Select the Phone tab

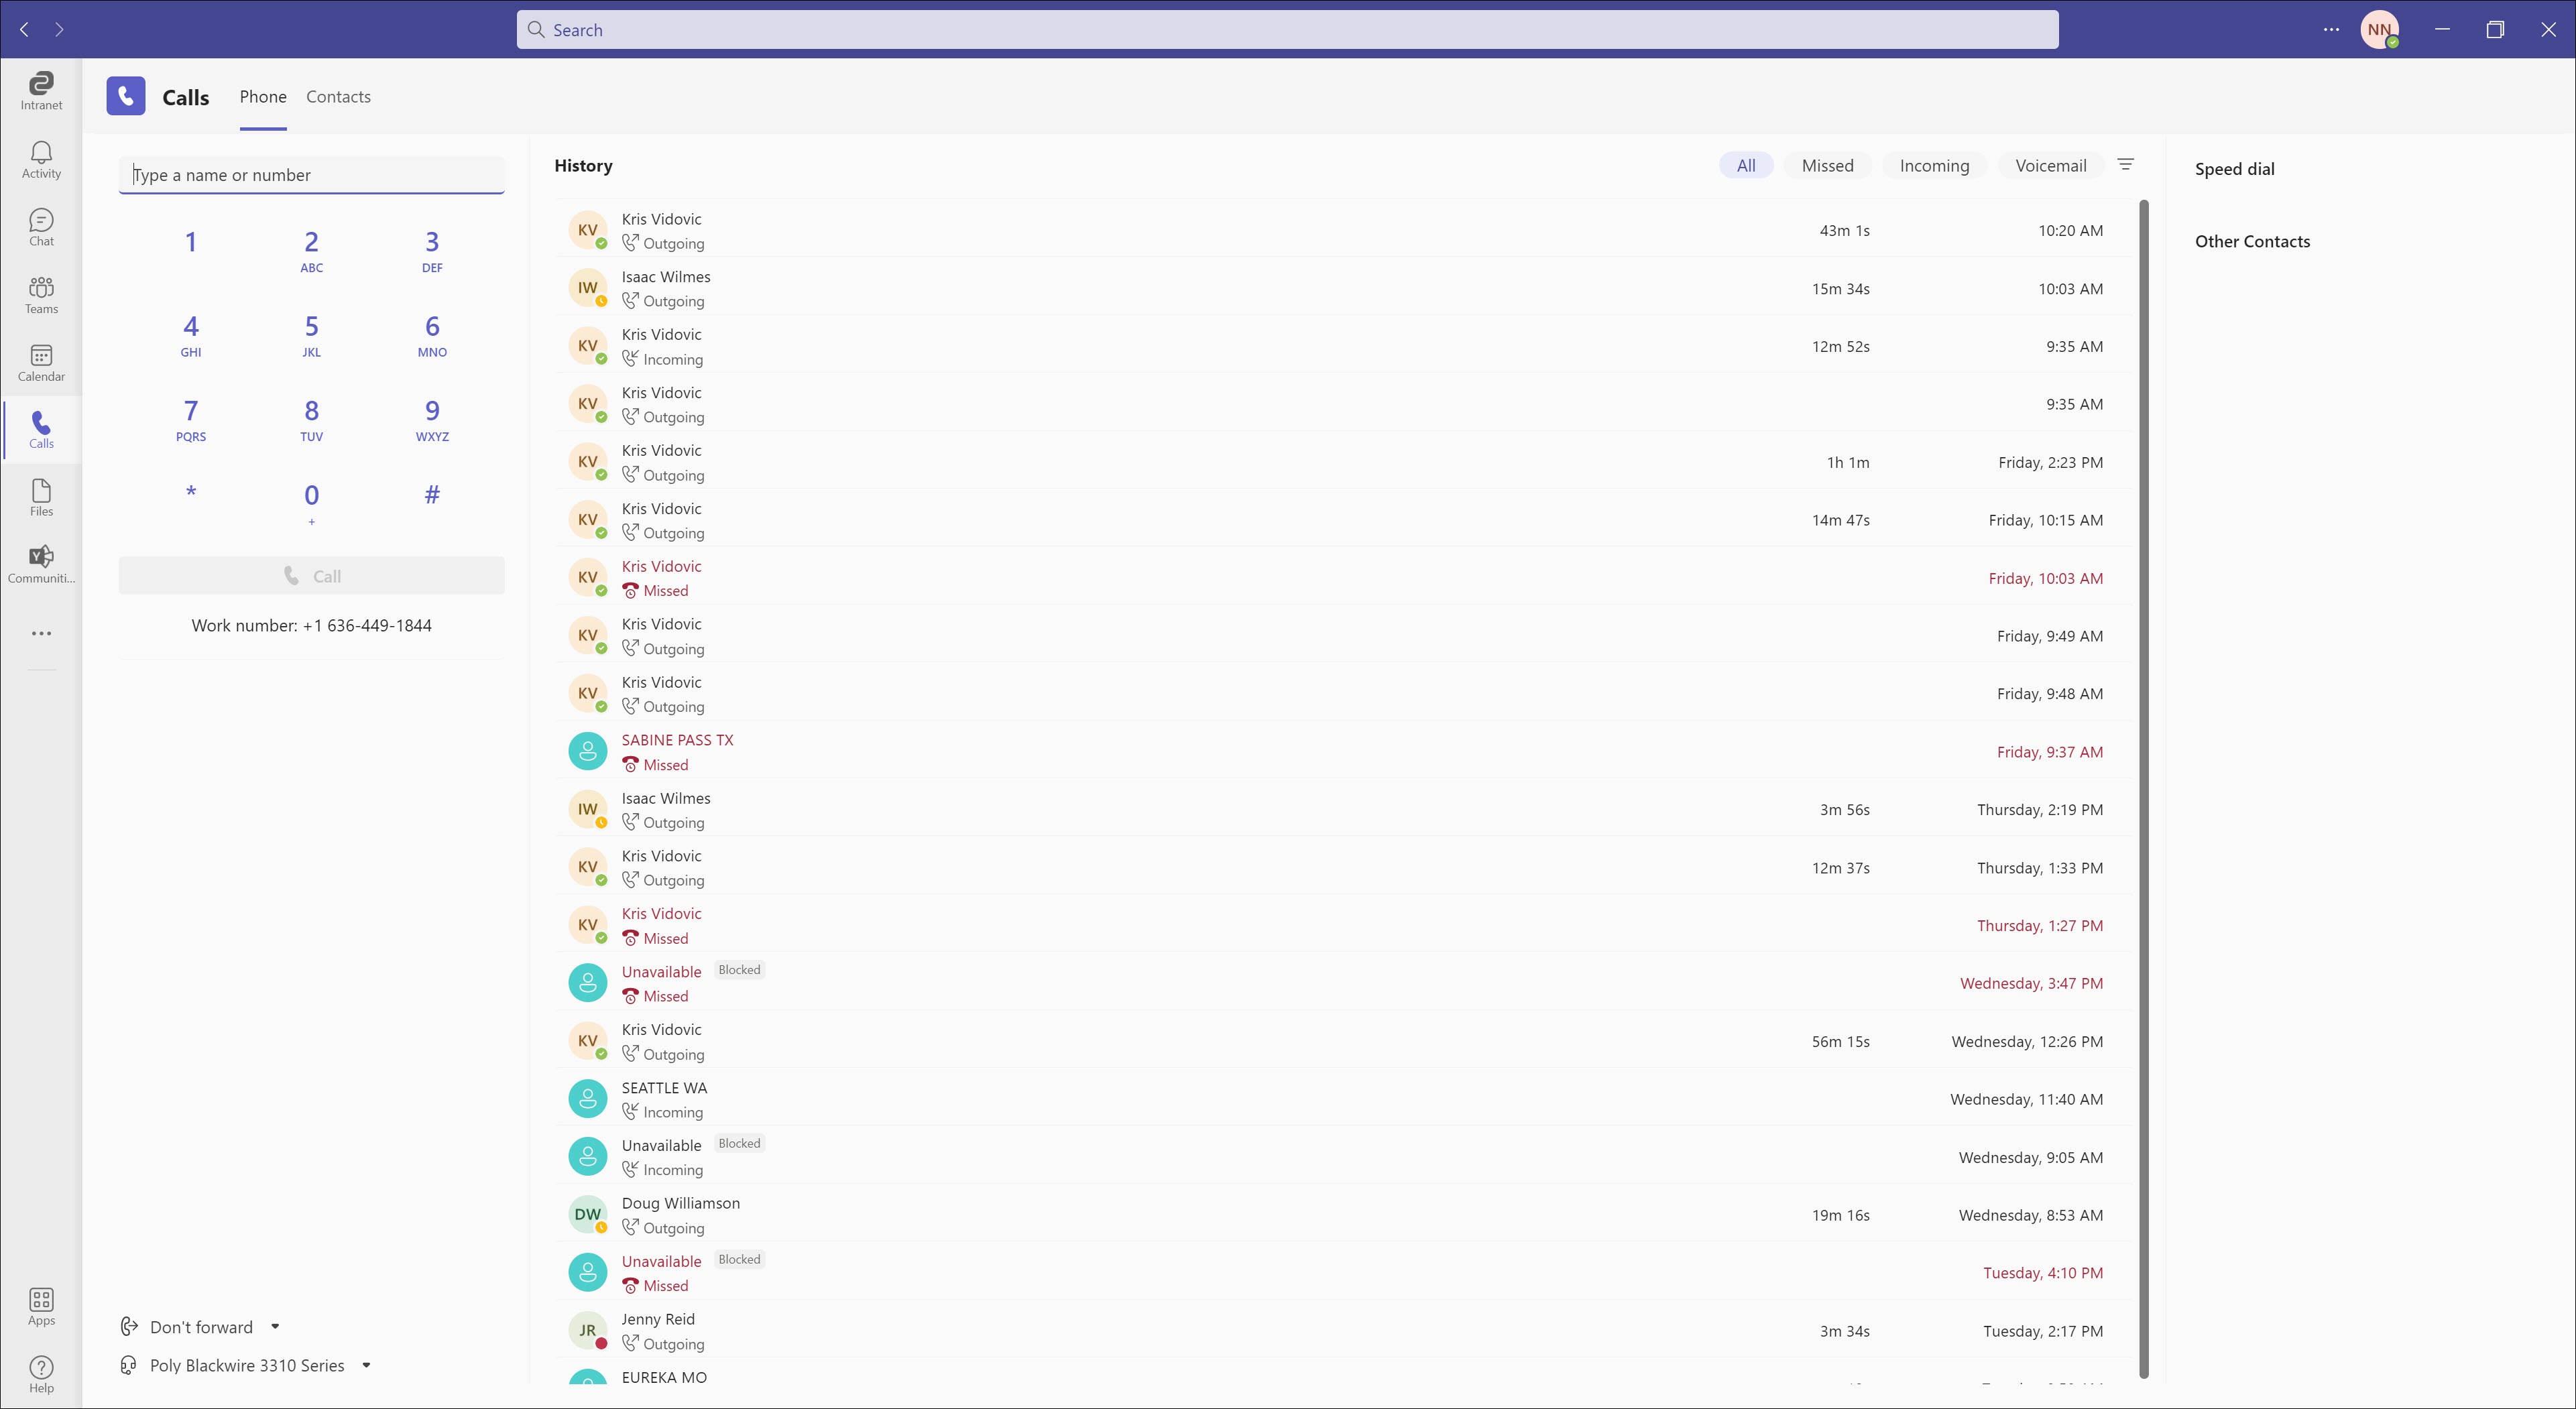pos(263,97)
